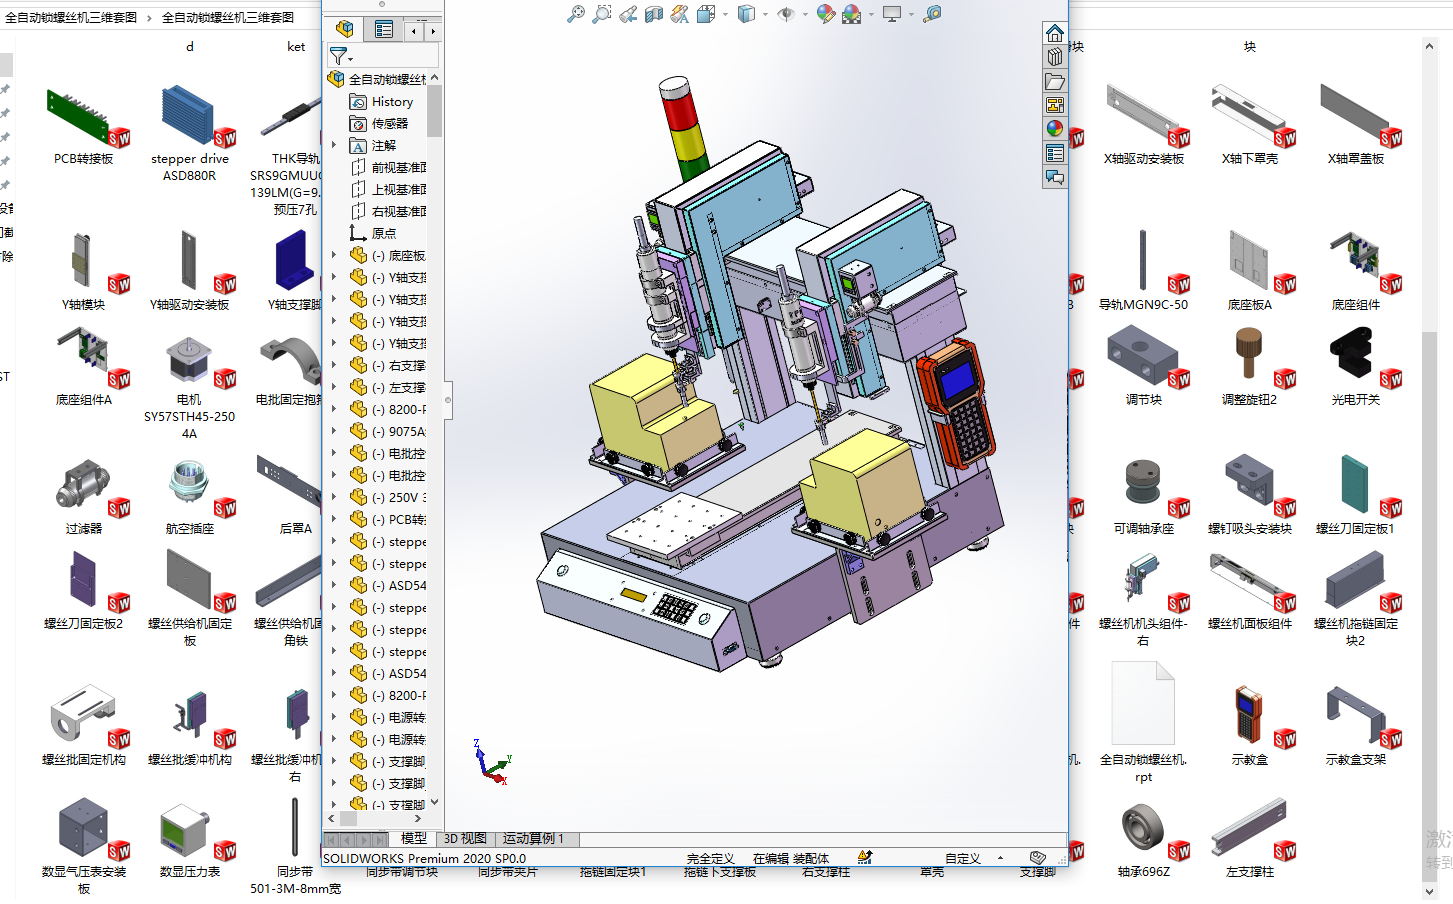
Task: Click the rebuild warning icon in status bar
Action: (x=865, y=858)
